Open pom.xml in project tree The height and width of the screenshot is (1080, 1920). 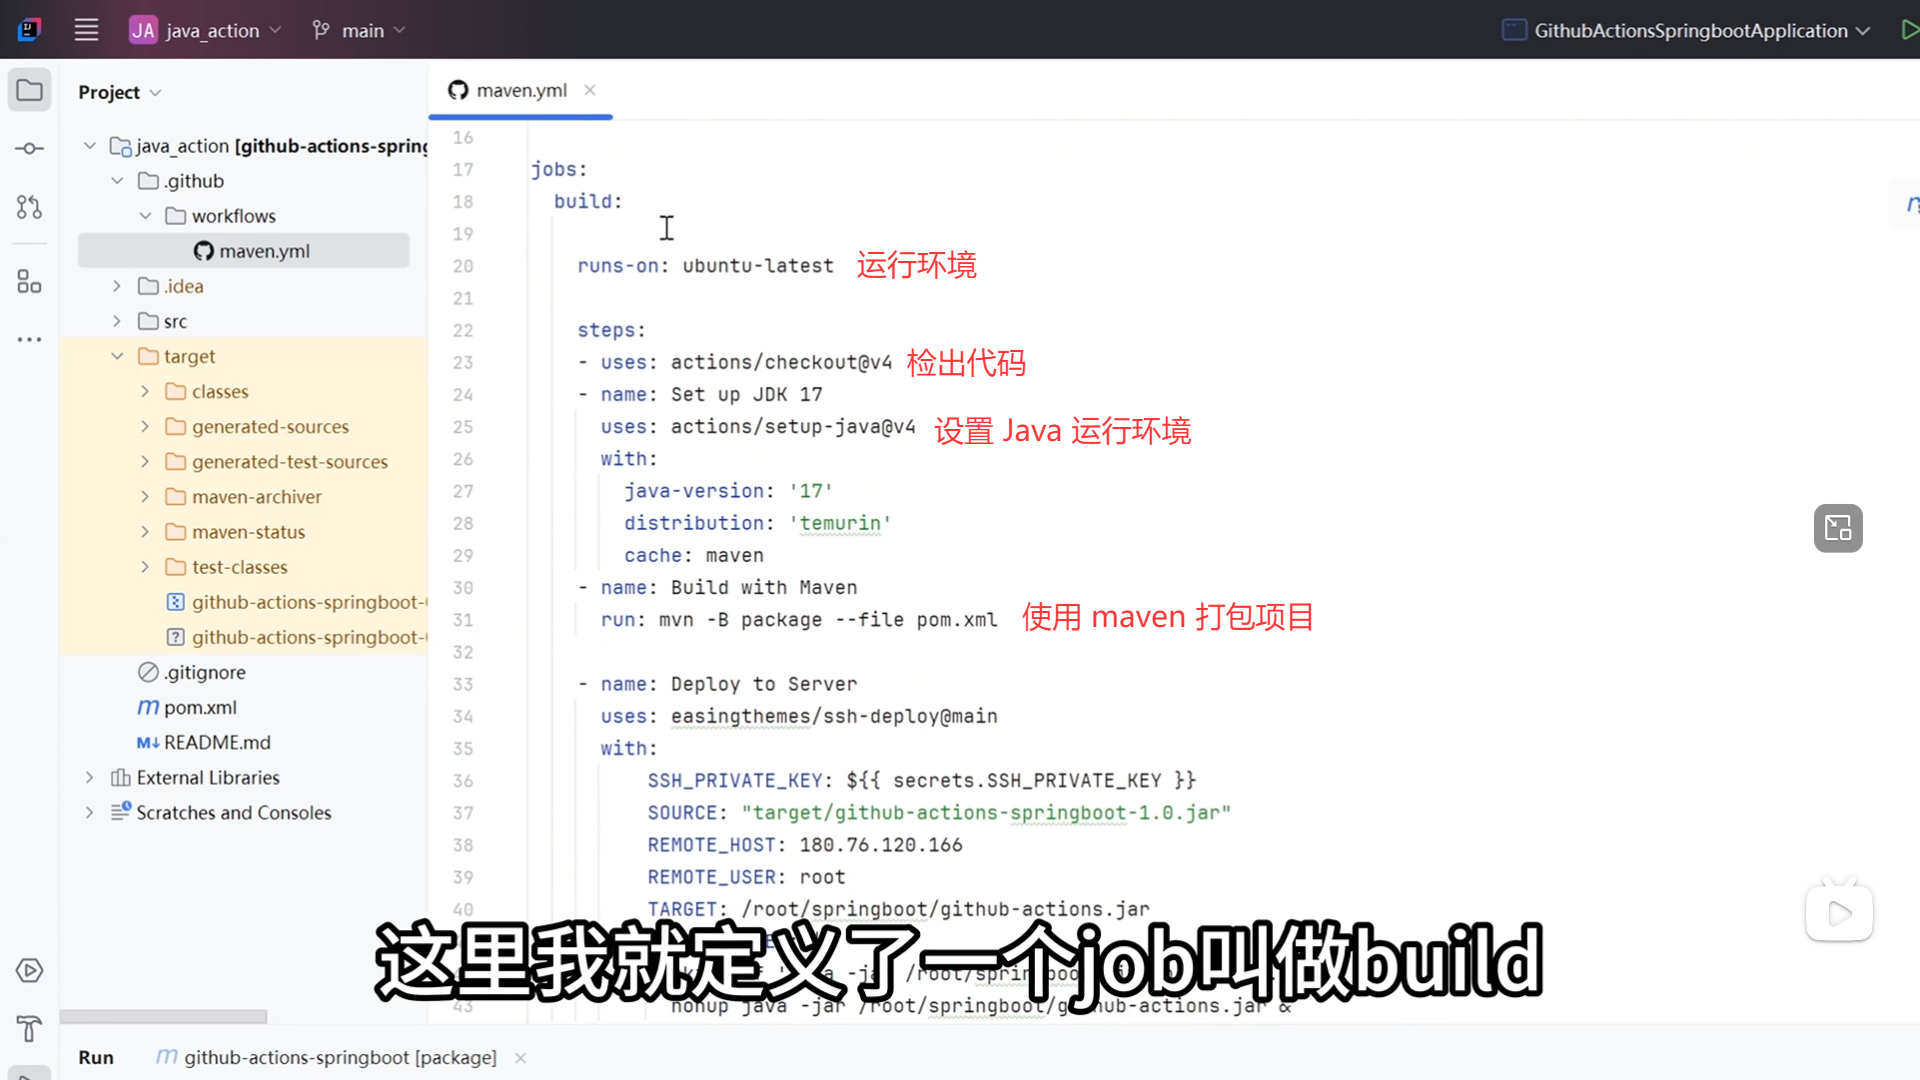click(200, 707)
